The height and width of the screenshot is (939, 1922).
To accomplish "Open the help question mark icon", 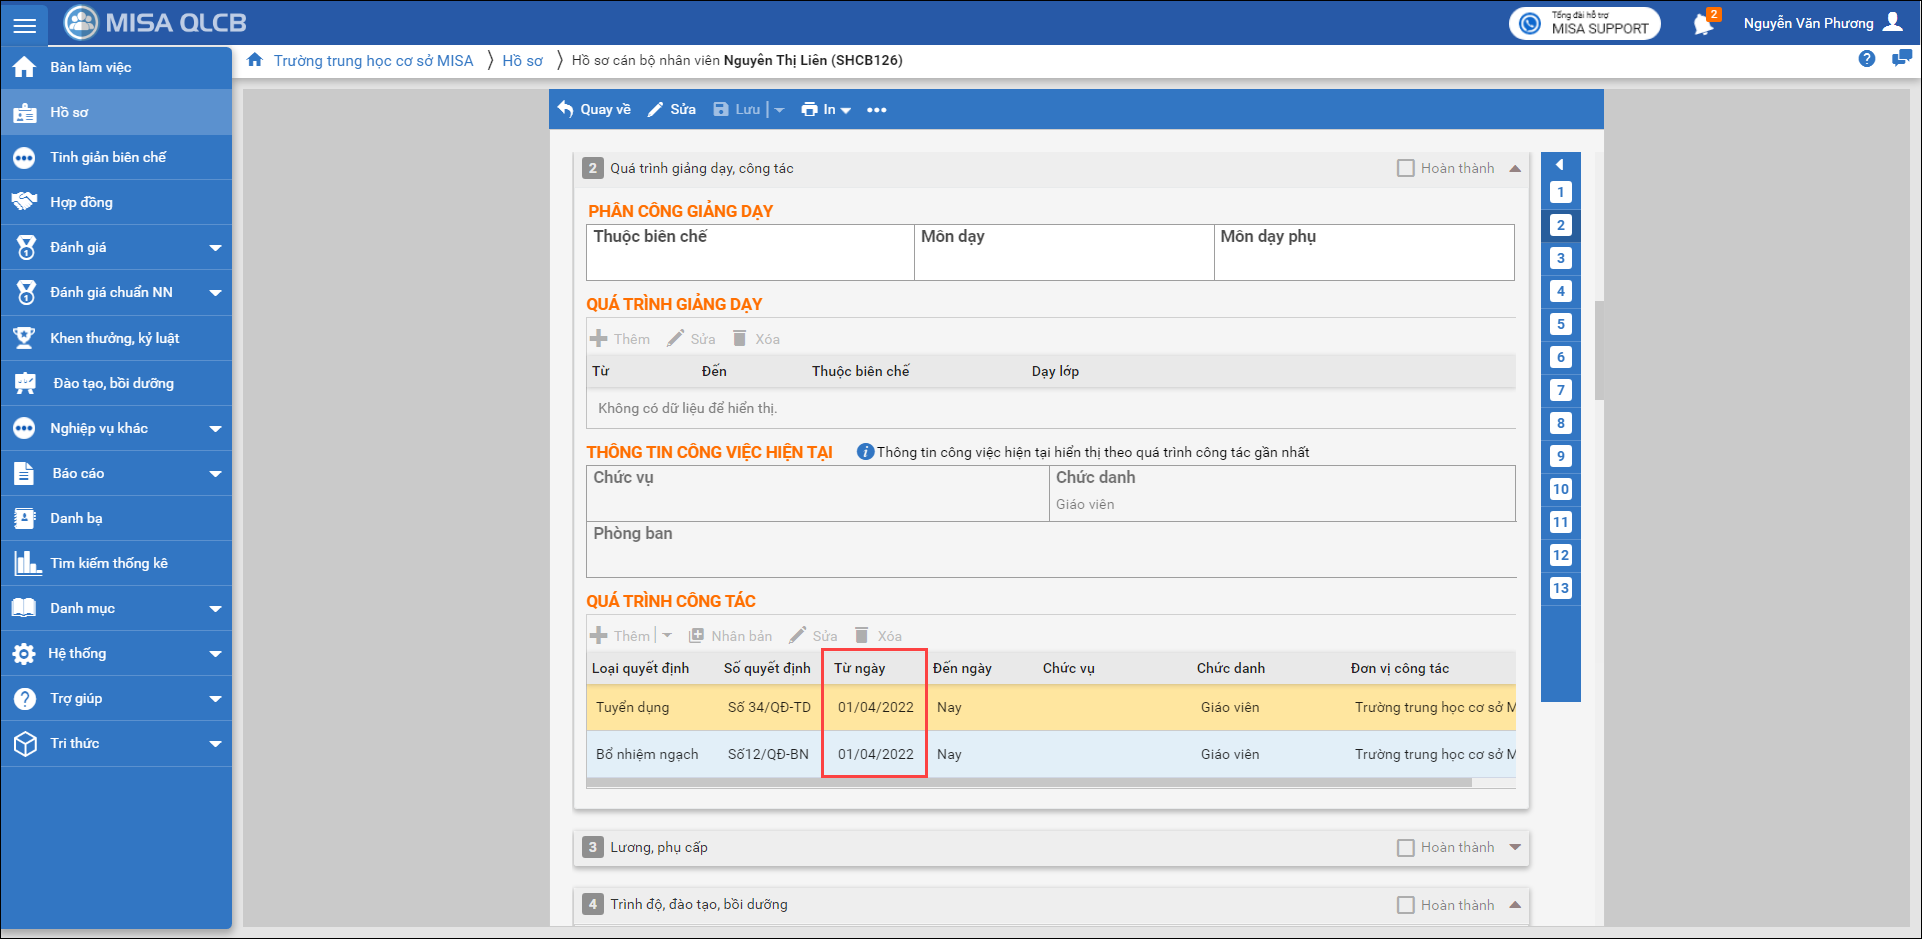I will [1866, 59].
